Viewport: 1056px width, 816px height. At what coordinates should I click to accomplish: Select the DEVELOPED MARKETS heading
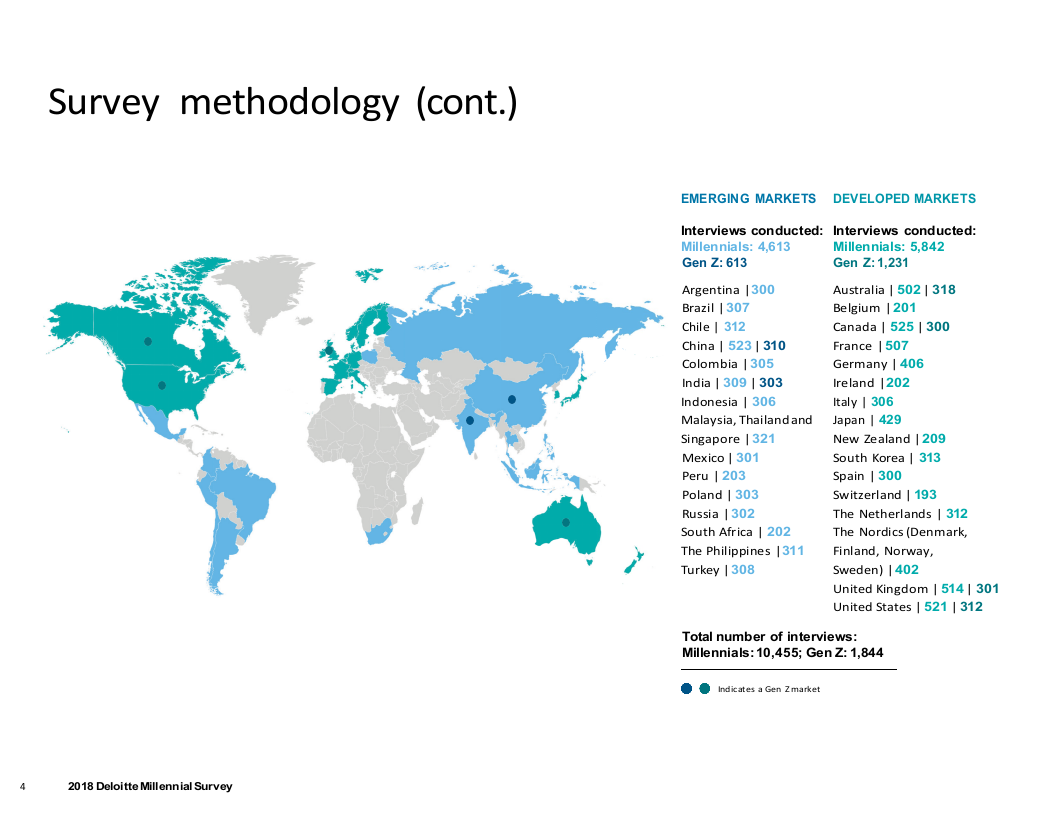click(904, 199)
